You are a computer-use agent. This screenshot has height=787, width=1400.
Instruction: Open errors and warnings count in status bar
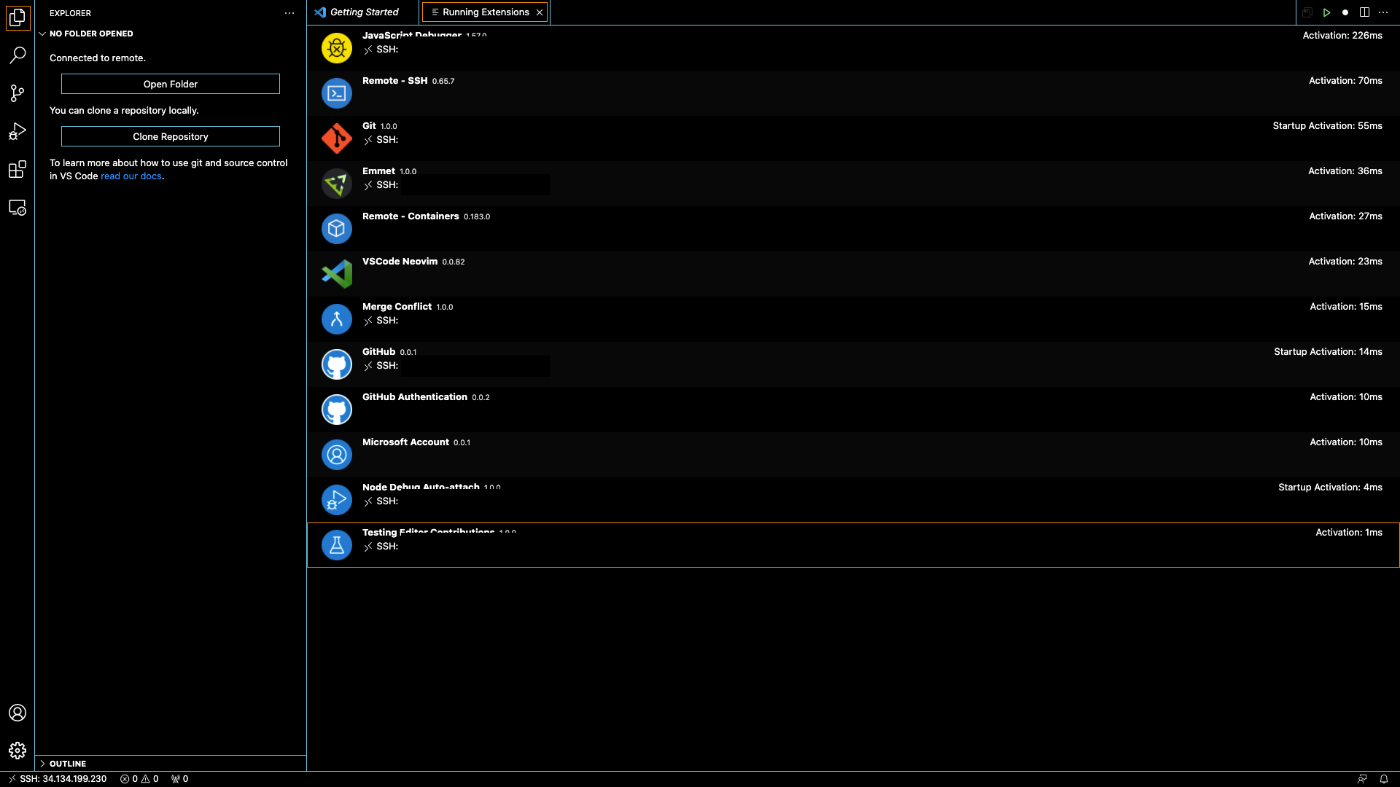click(x=139, y=779)
